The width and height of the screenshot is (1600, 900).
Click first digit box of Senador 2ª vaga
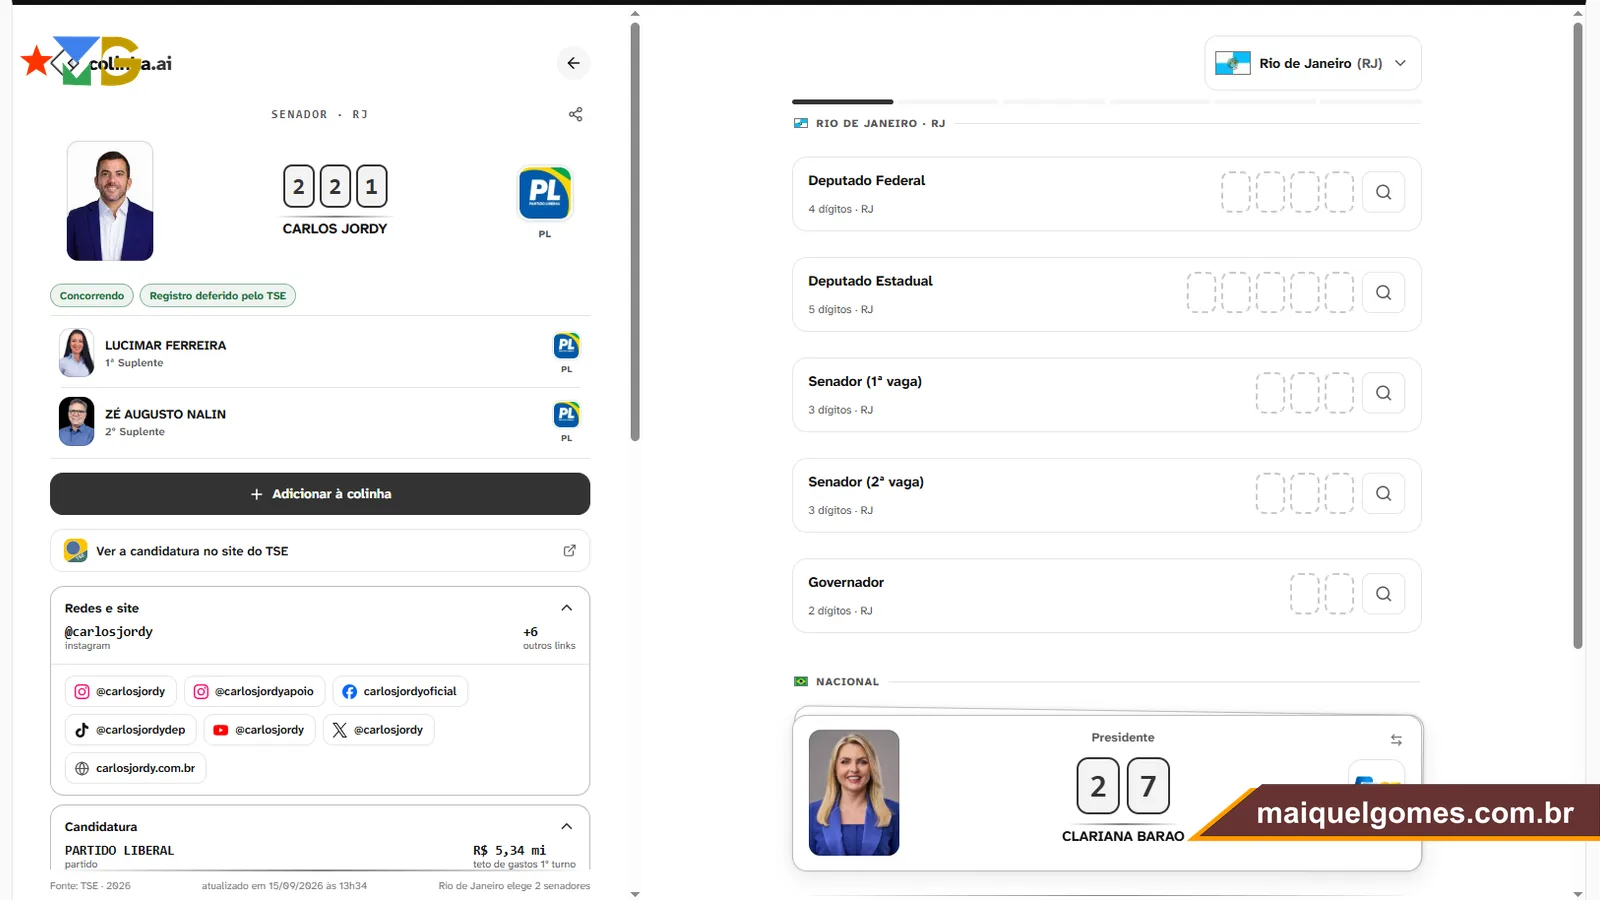pyautogui.click(x=1270, y=493)
